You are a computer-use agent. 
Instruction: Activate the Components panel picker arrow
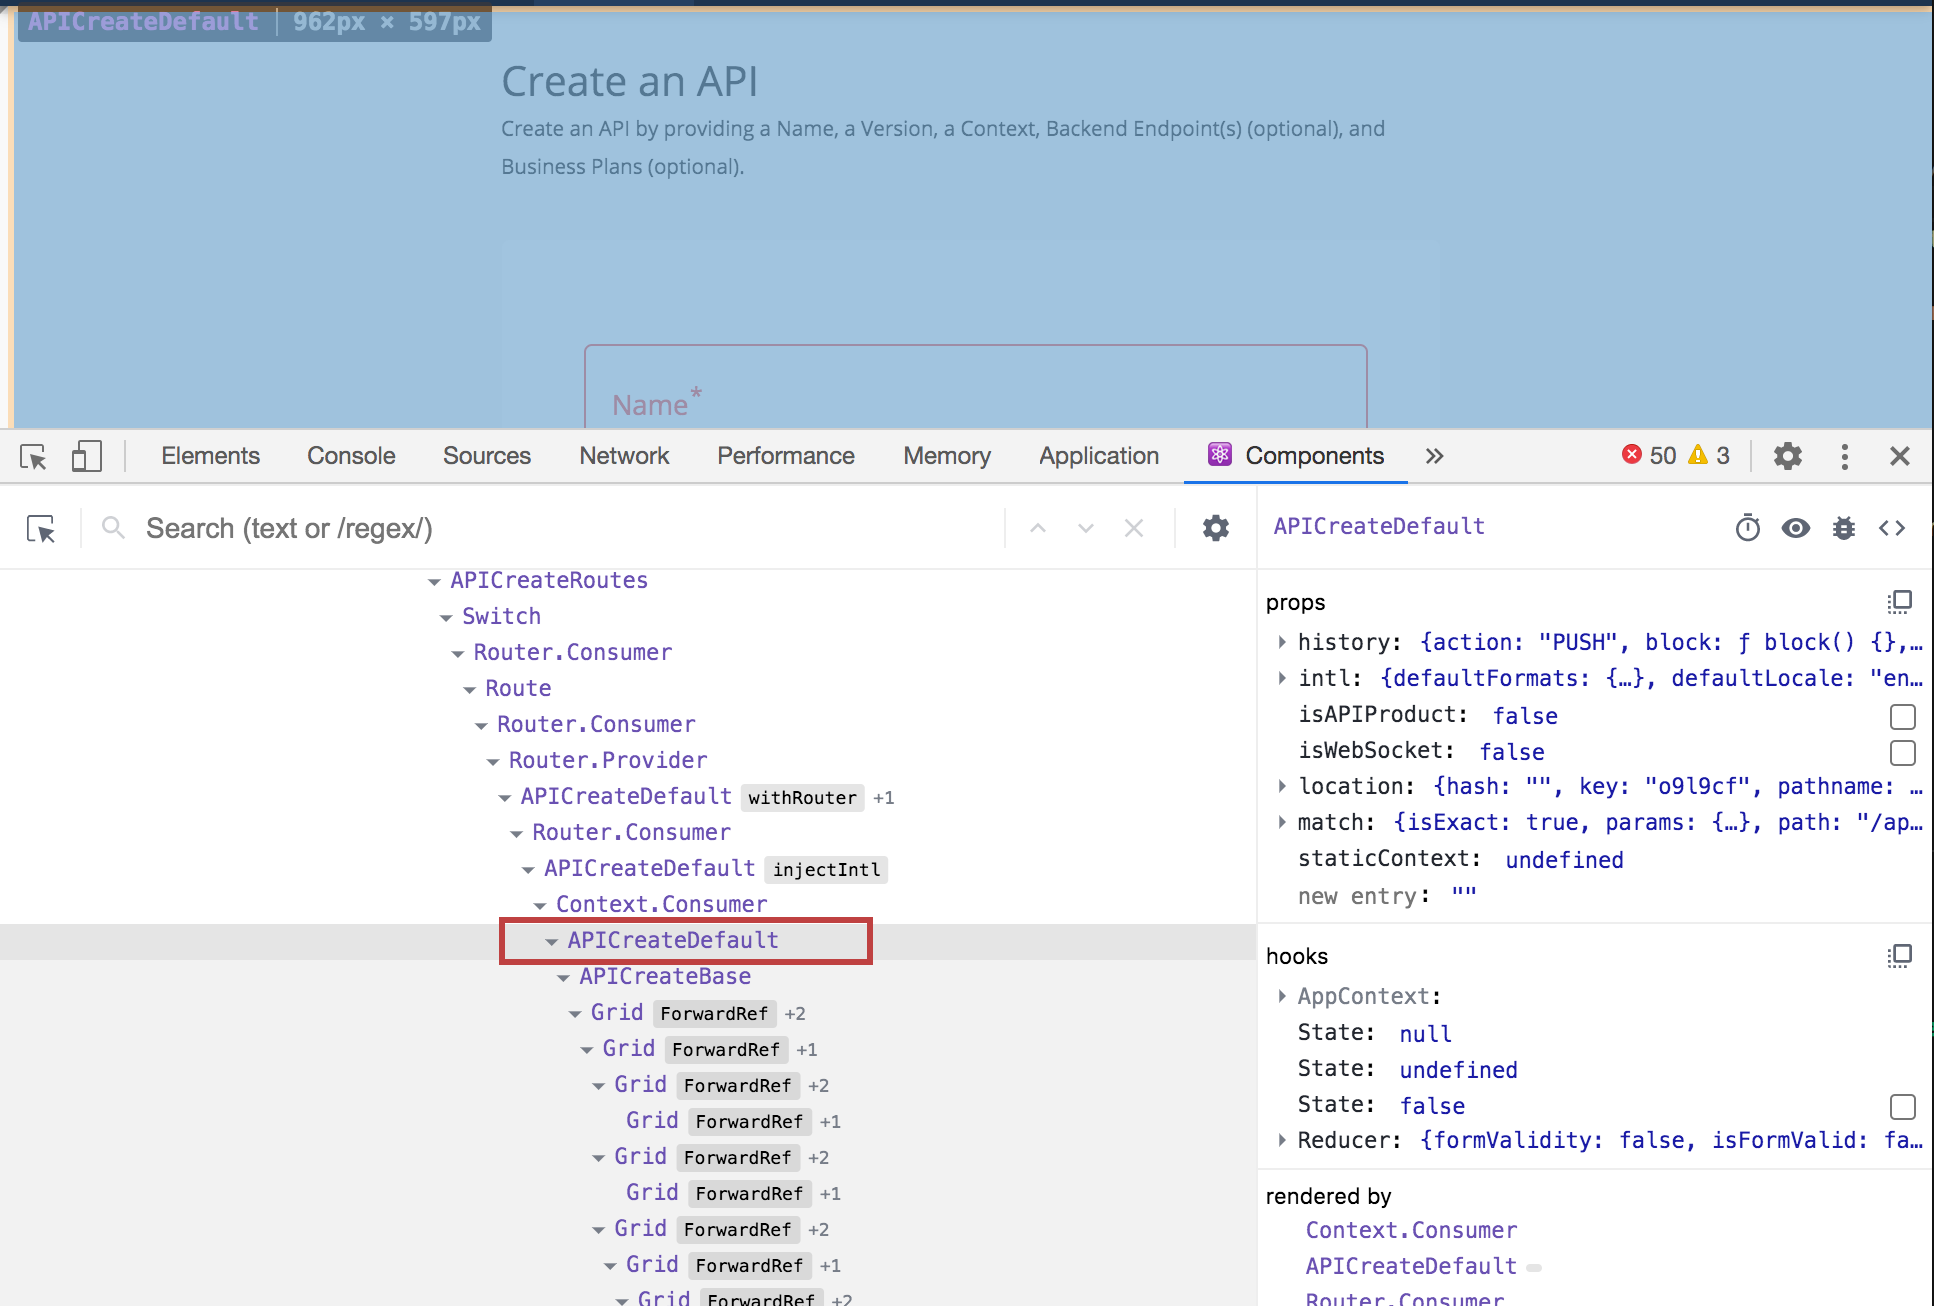40,528
